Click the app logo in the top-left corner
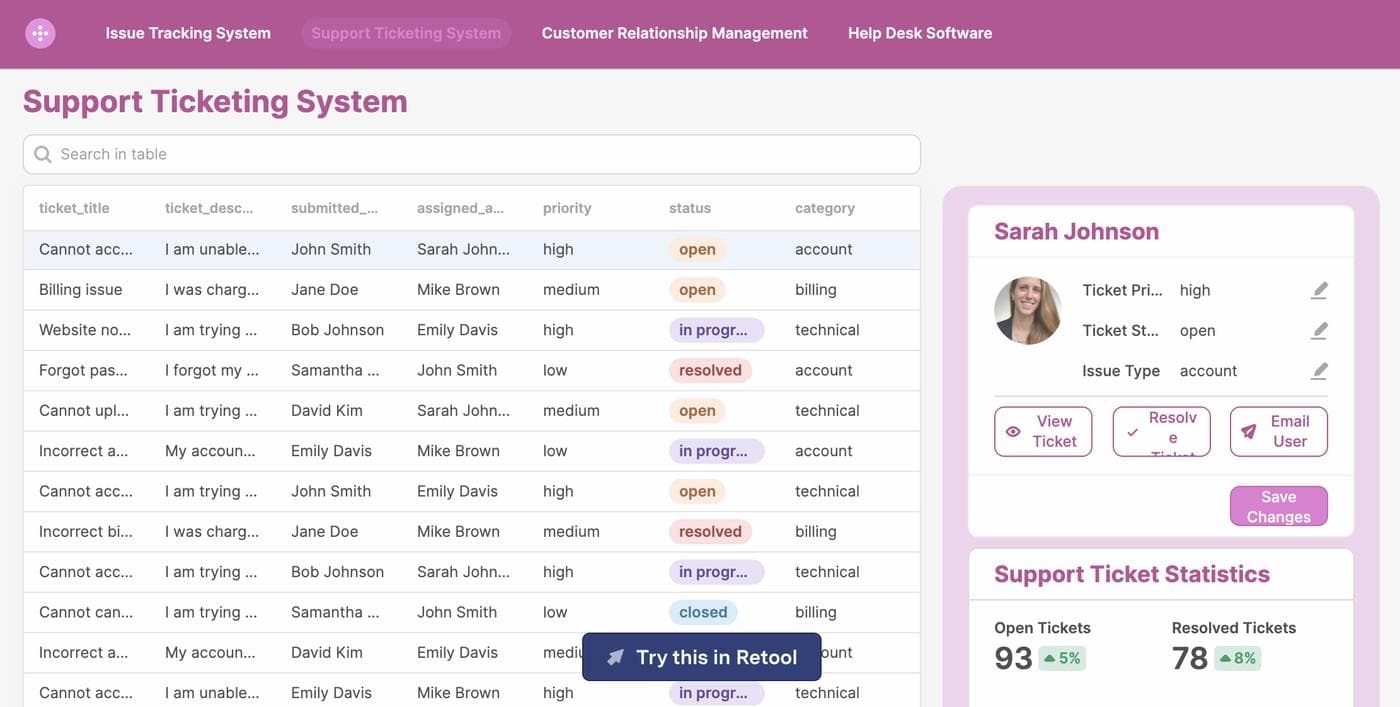This screenshot has height=707, width=1400. (x=40, y=33)
